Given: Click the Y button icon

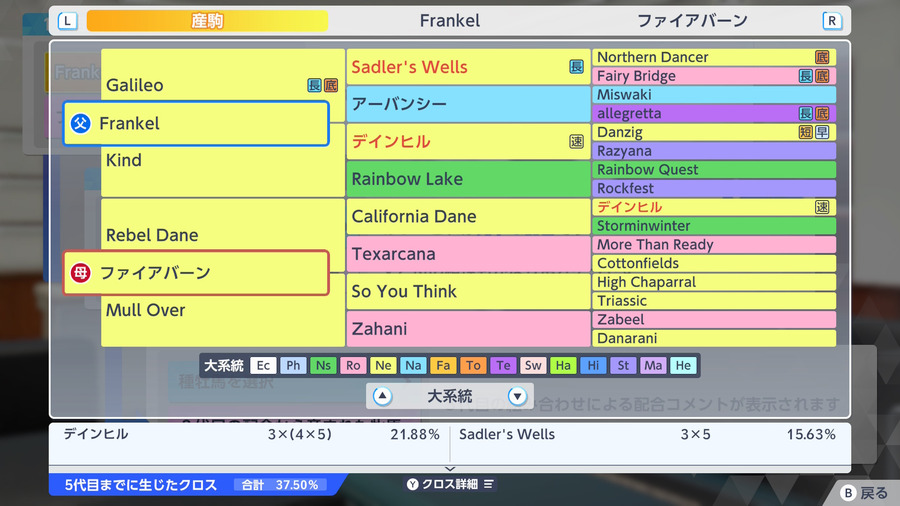Looking at the screenshot, I should [x=413, y=484].
